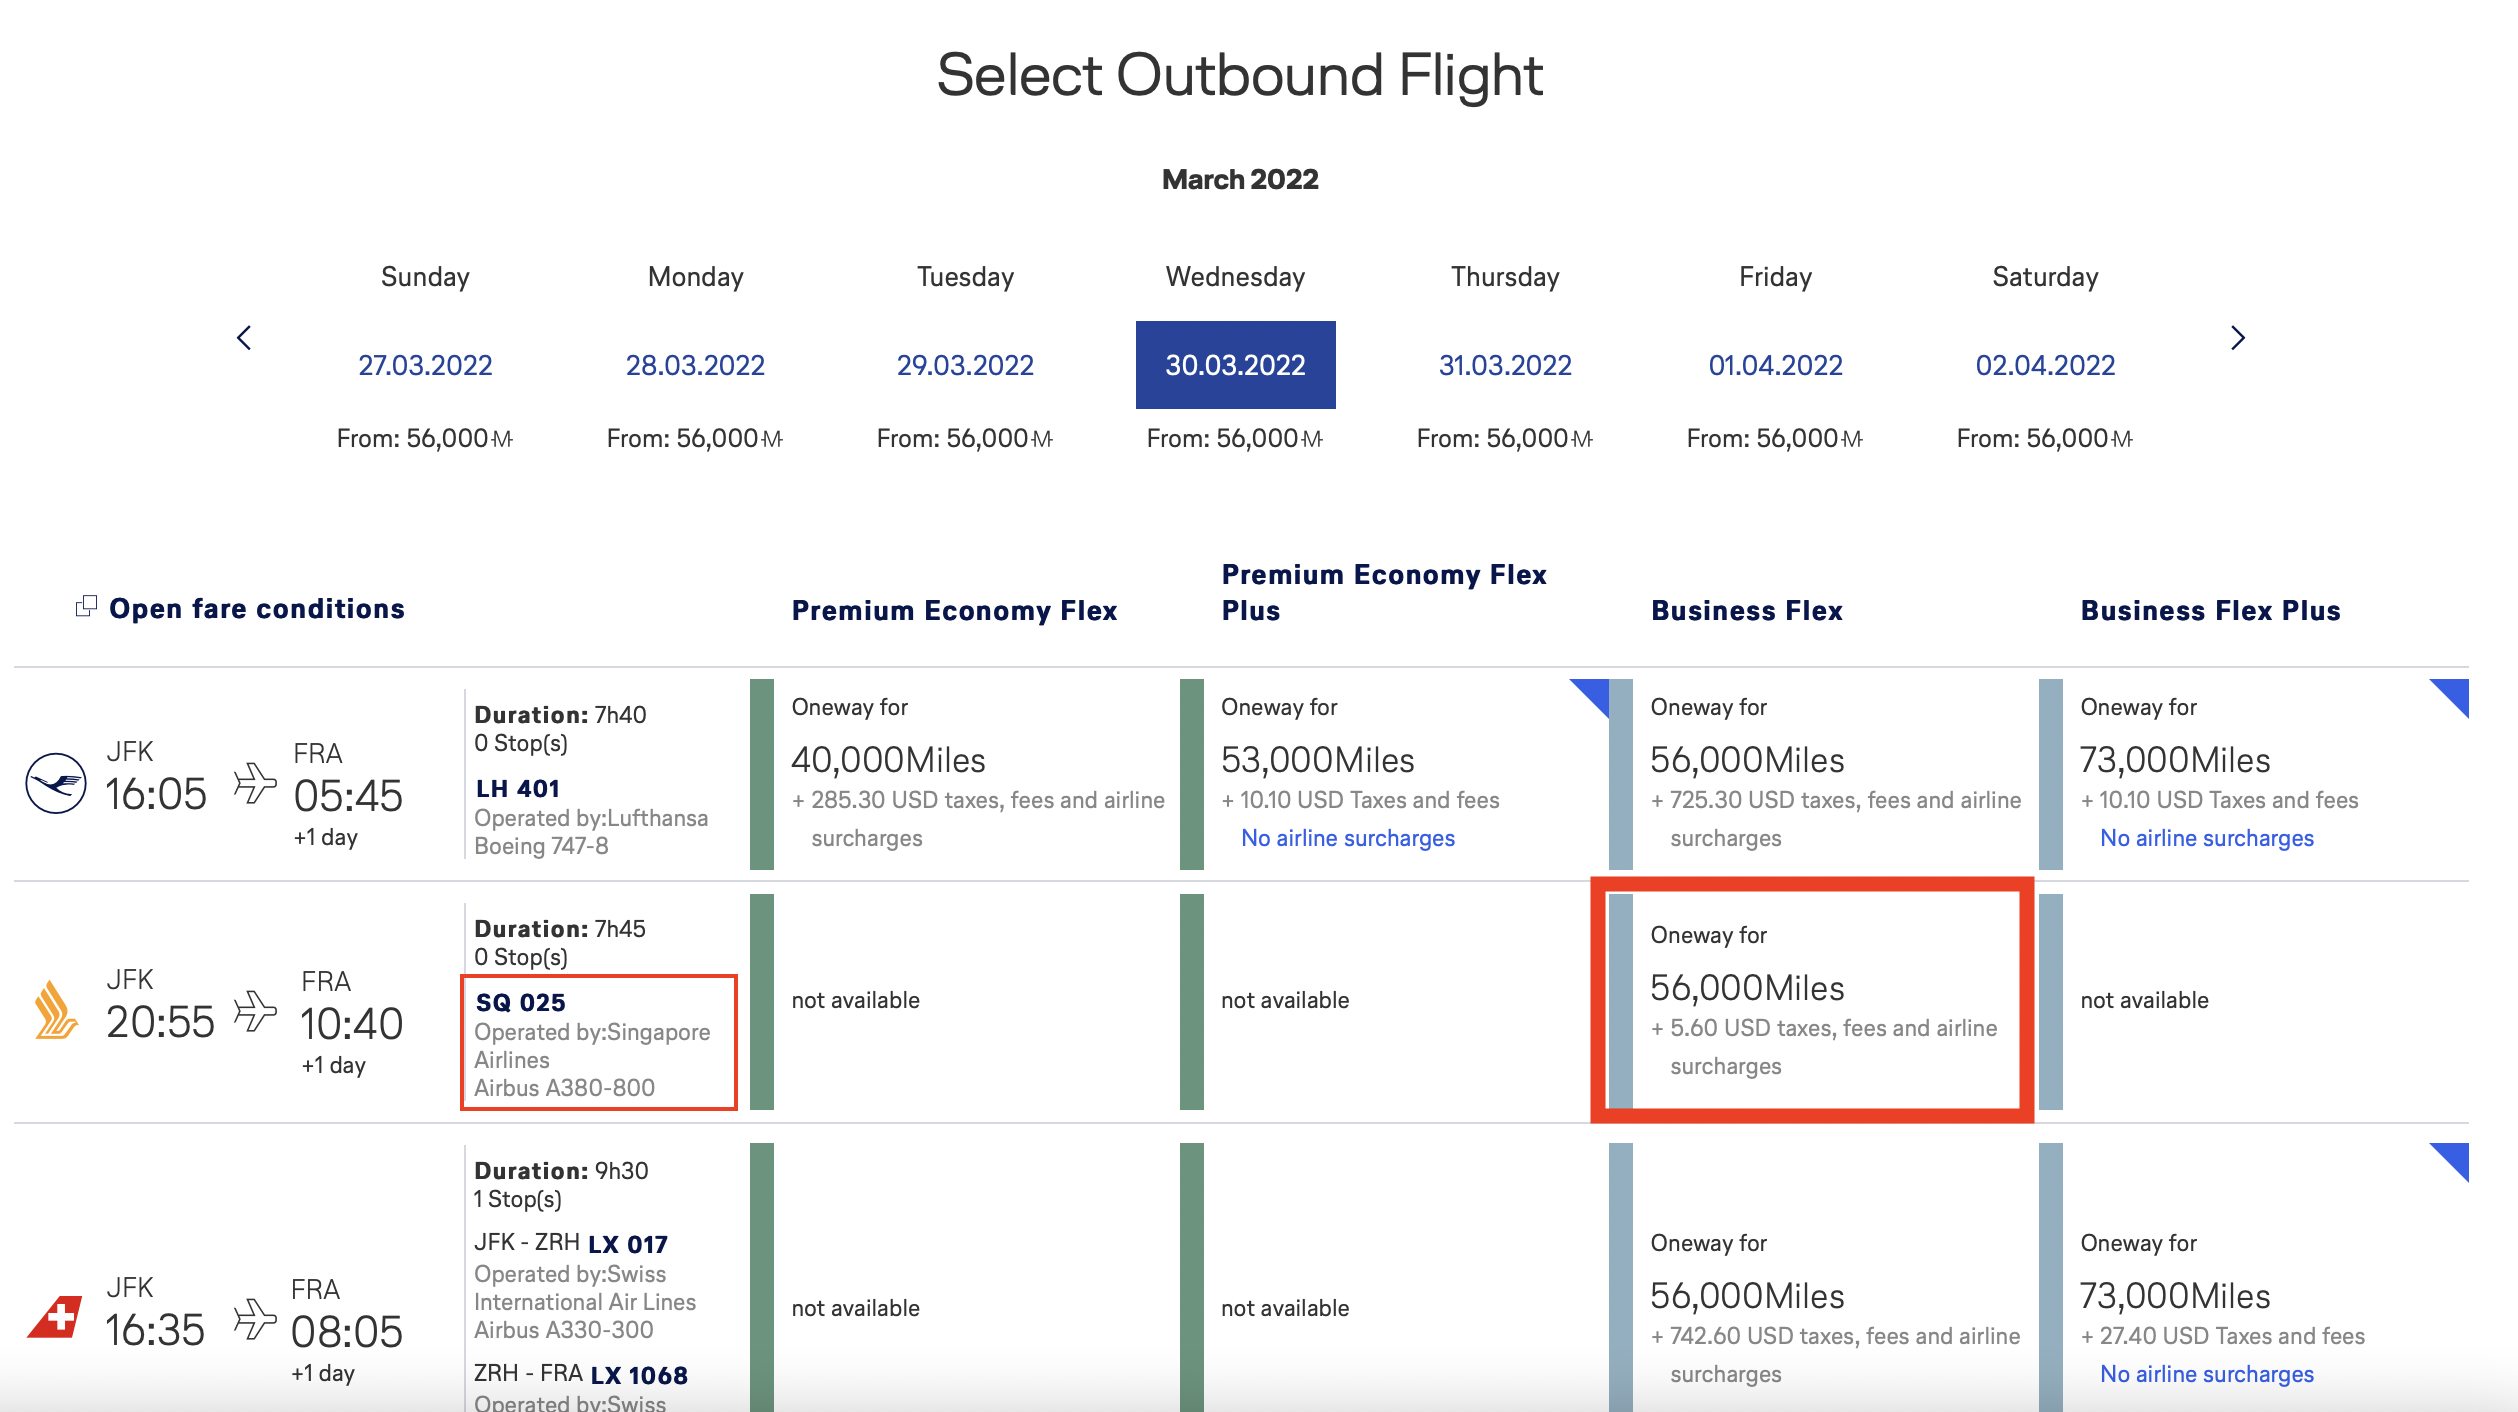The height and width of the screenshot is (1412, 2518).
Task: Go to next week with right chevron
Action: pyautogui.click(x=2238, y=338)
